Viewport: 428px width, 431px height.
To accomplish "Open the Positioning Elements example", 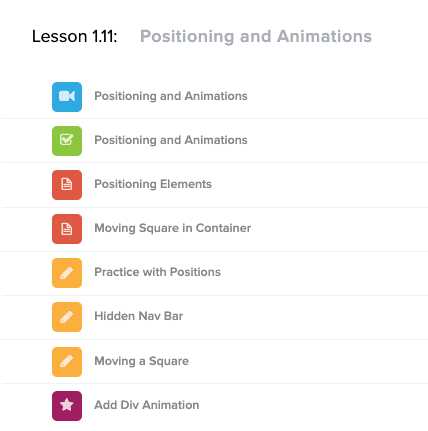I will coord(153,184).
